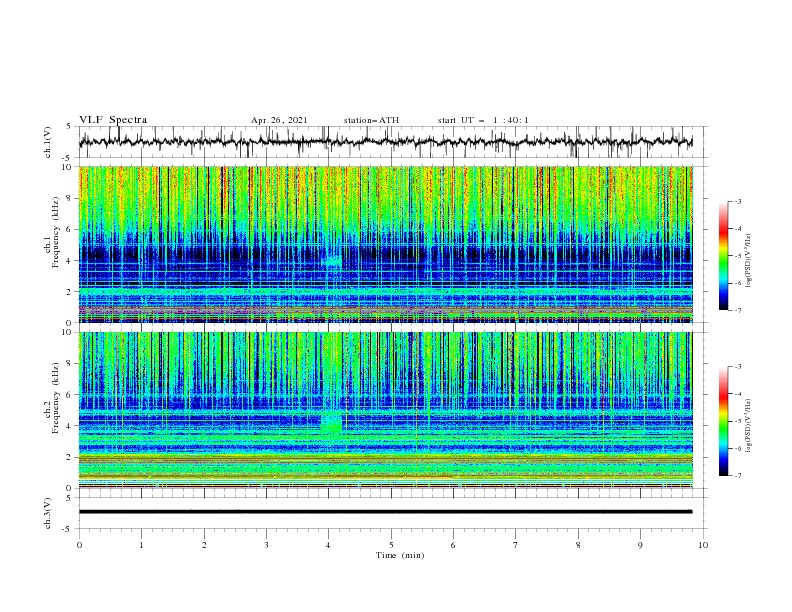Click the "station=ATH" header label
The image size is (792, 612).
click(371, 120)
